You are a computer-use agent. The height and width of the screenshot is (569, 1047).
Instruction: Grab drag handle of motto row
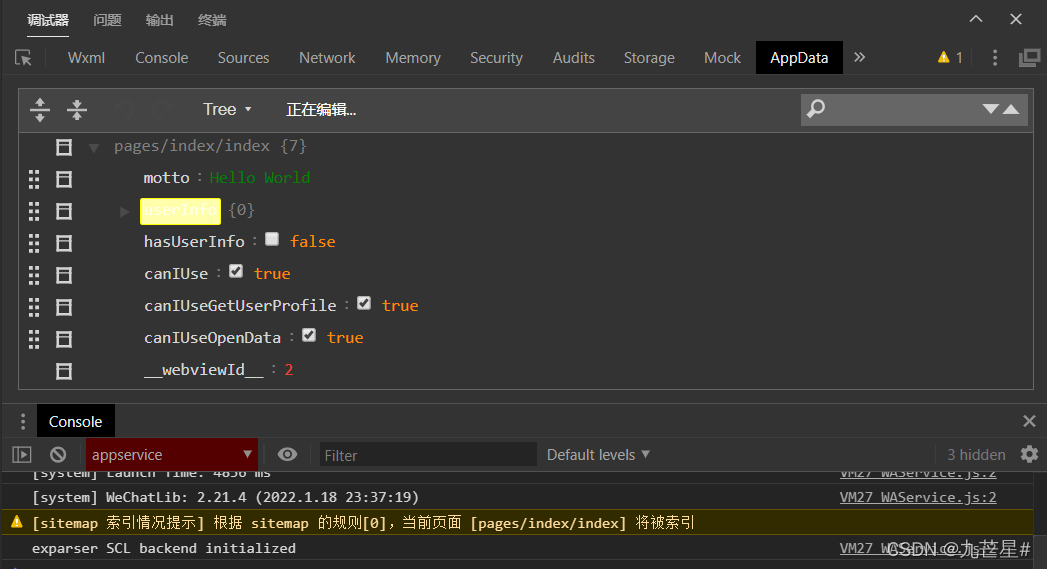click(x=34, y=179)
